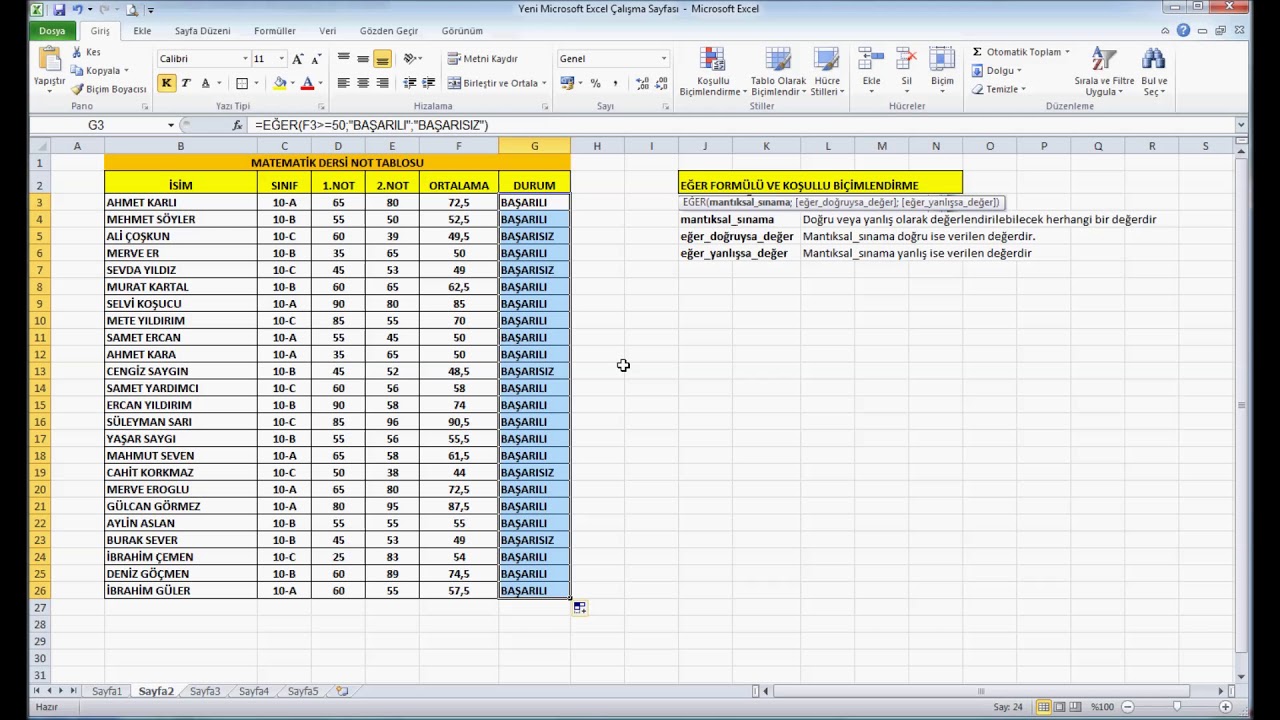Click the zoom in plus button
The width and height of the screenshot is (1280, 720).
(1226, 707)
